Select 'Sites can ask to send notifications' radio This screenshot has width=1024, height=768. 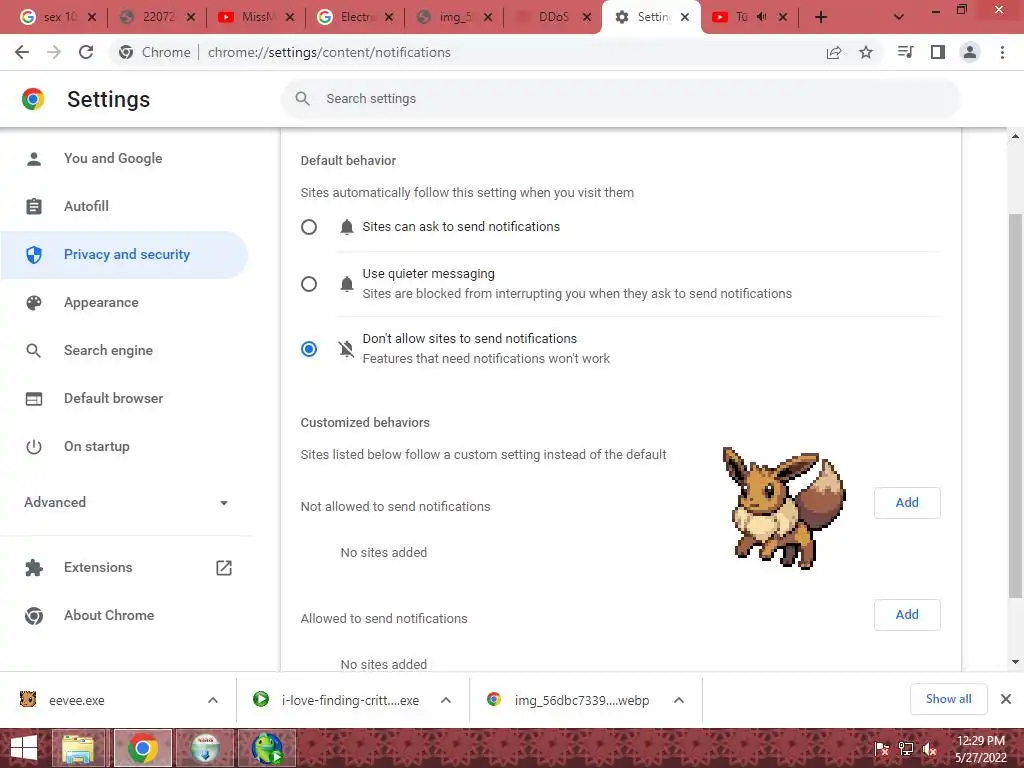309,227
